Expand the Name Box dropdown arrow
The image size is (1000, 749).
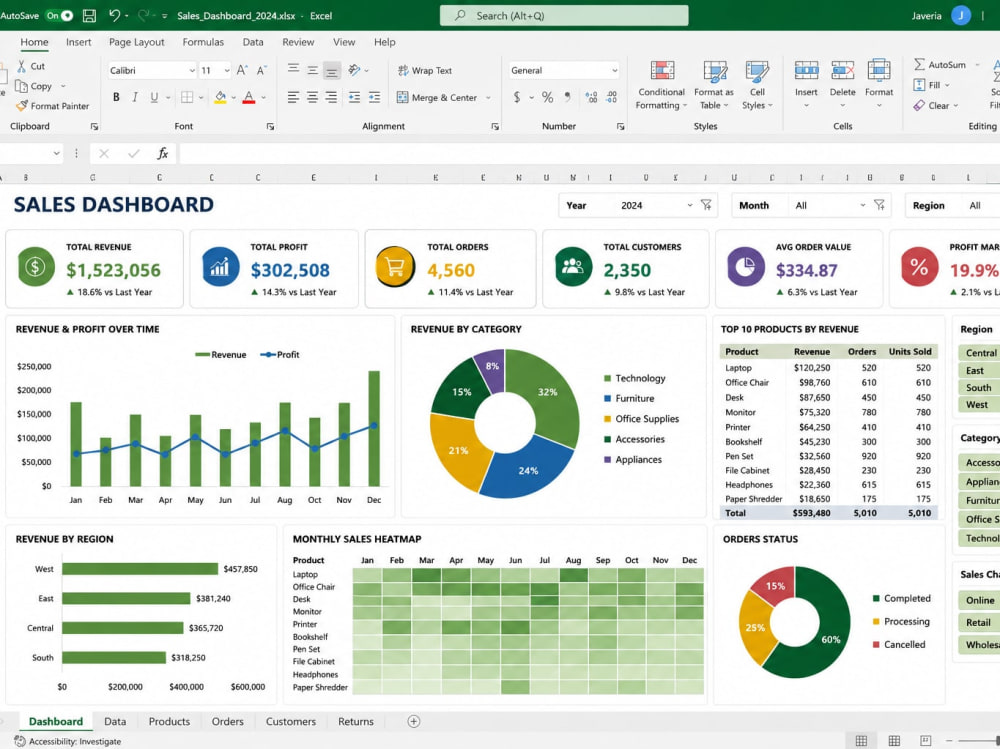click(x=56, y=153)
